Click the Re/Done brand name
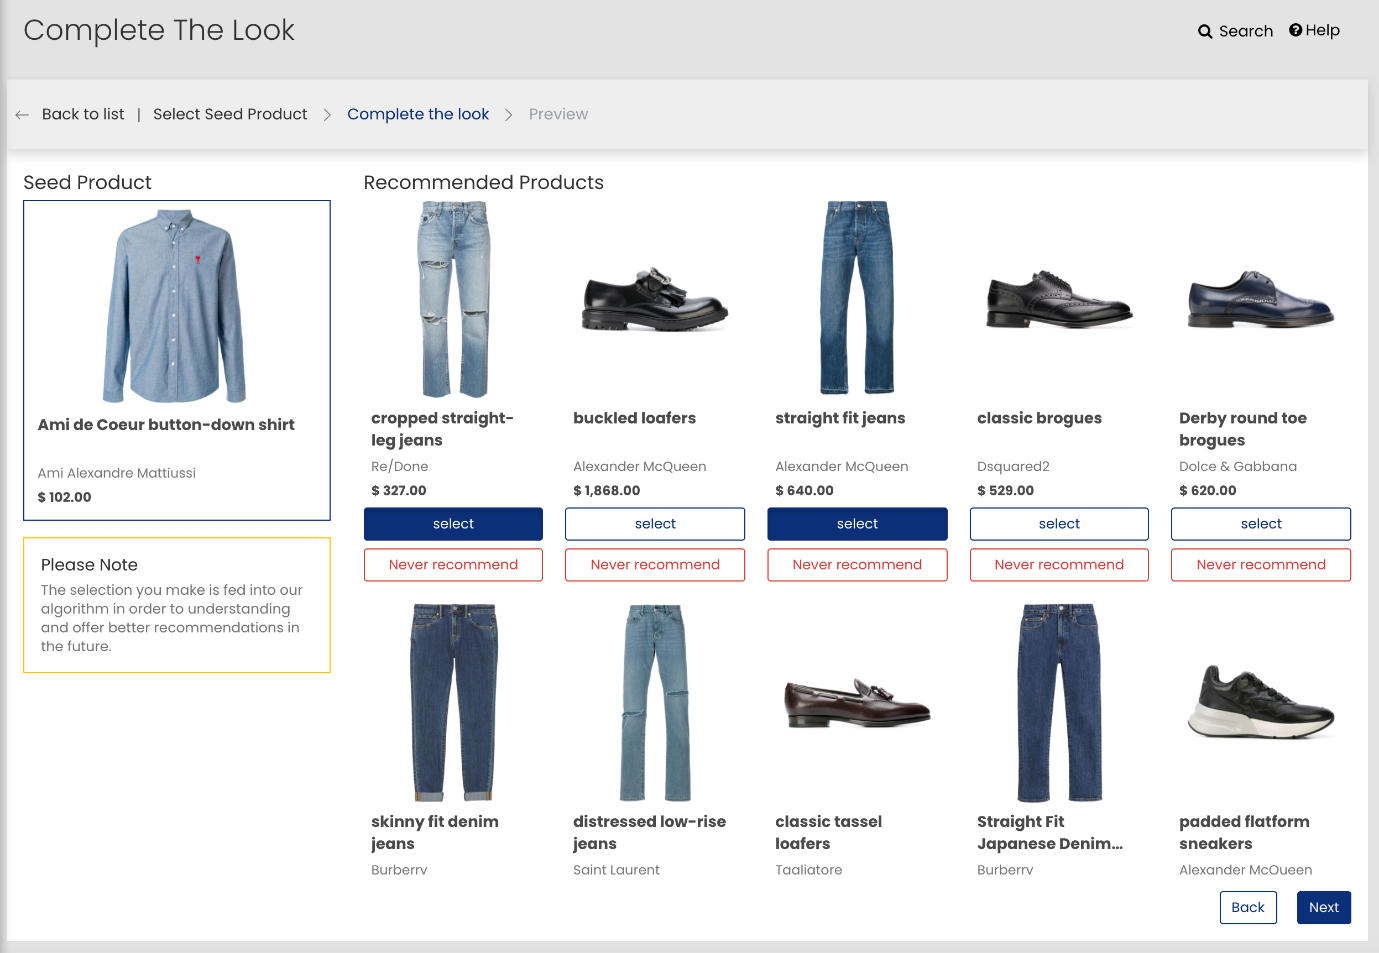 (399, 466)
